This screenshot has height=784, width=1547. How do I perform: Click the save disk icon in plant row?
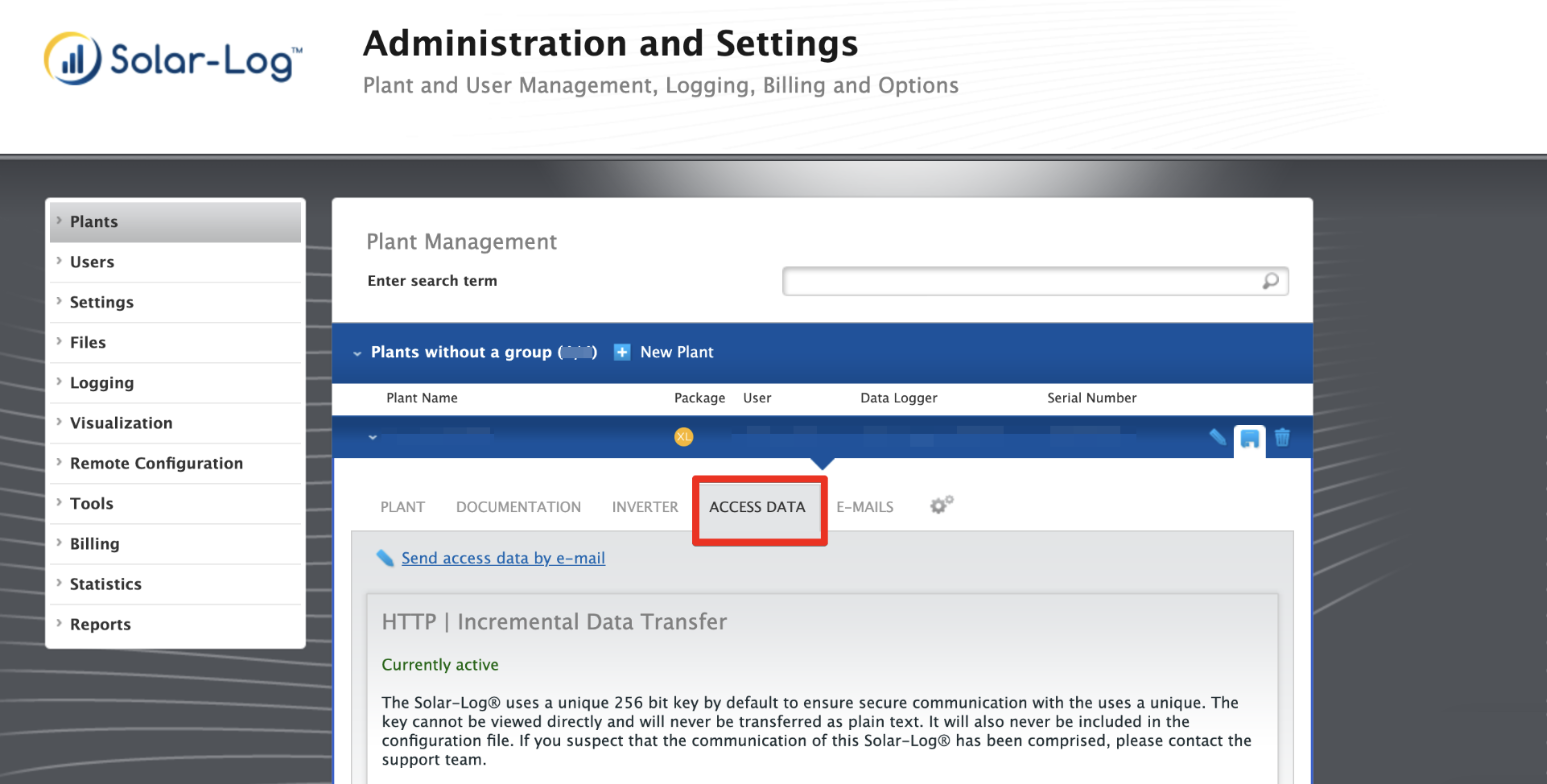(x=1249, y=438)
